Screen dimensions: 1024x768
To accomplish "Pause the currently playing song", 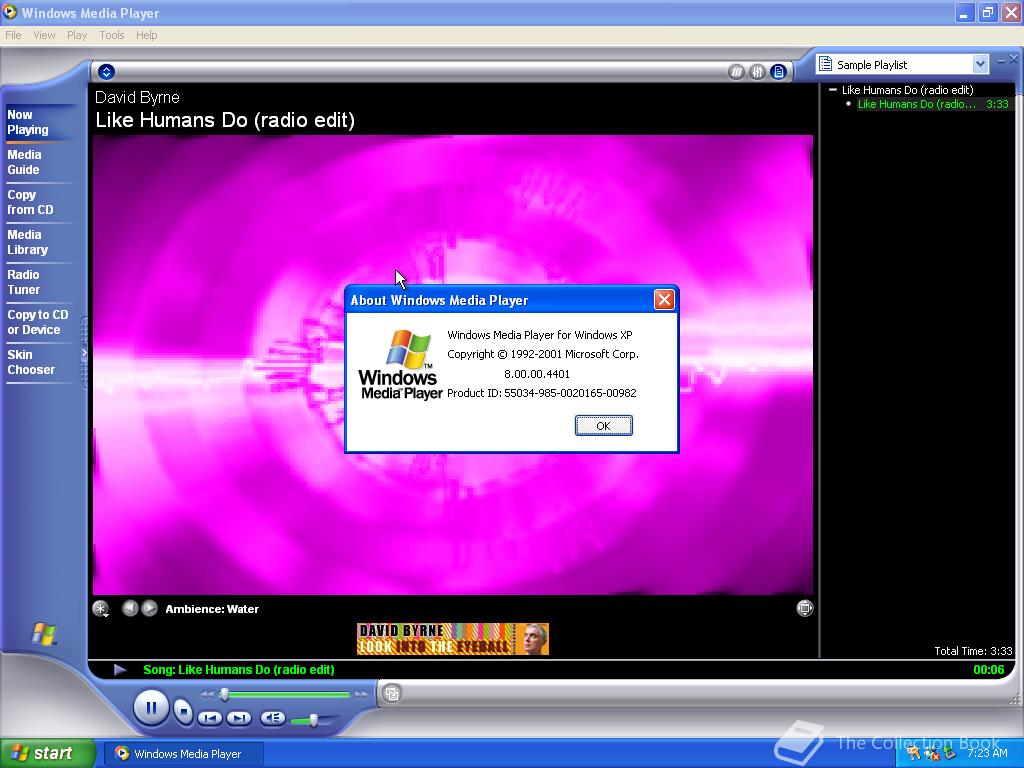I will (x=151, y=708).
